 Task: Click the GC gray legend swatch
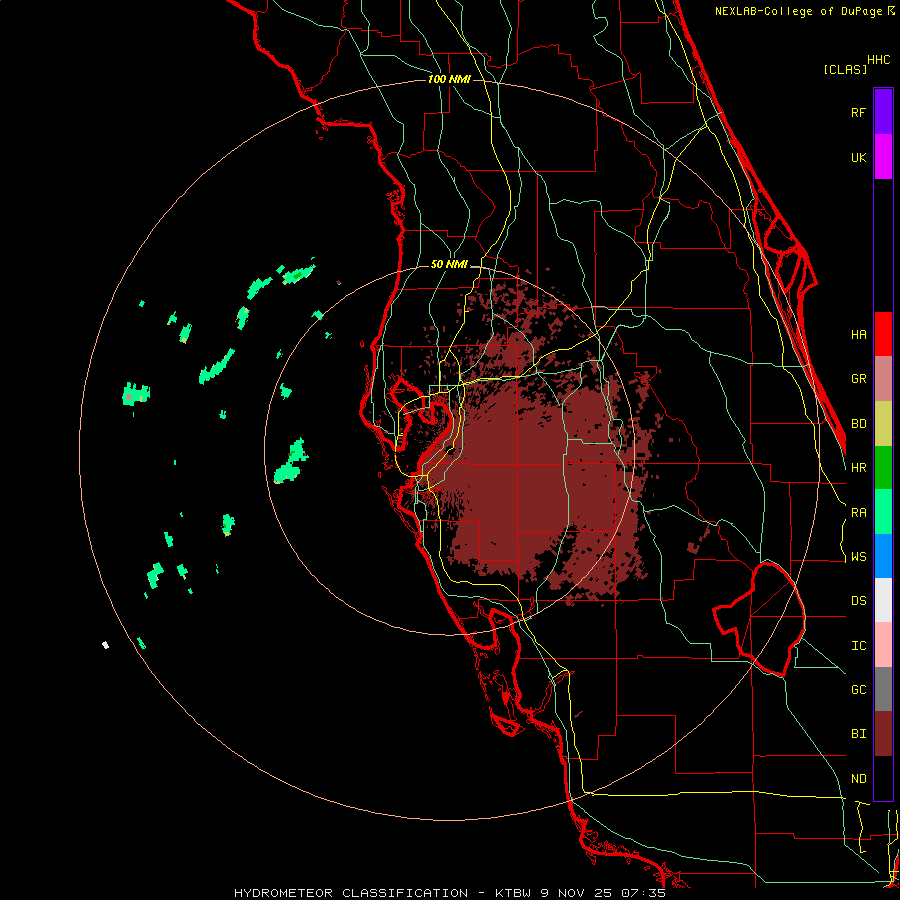883,689
